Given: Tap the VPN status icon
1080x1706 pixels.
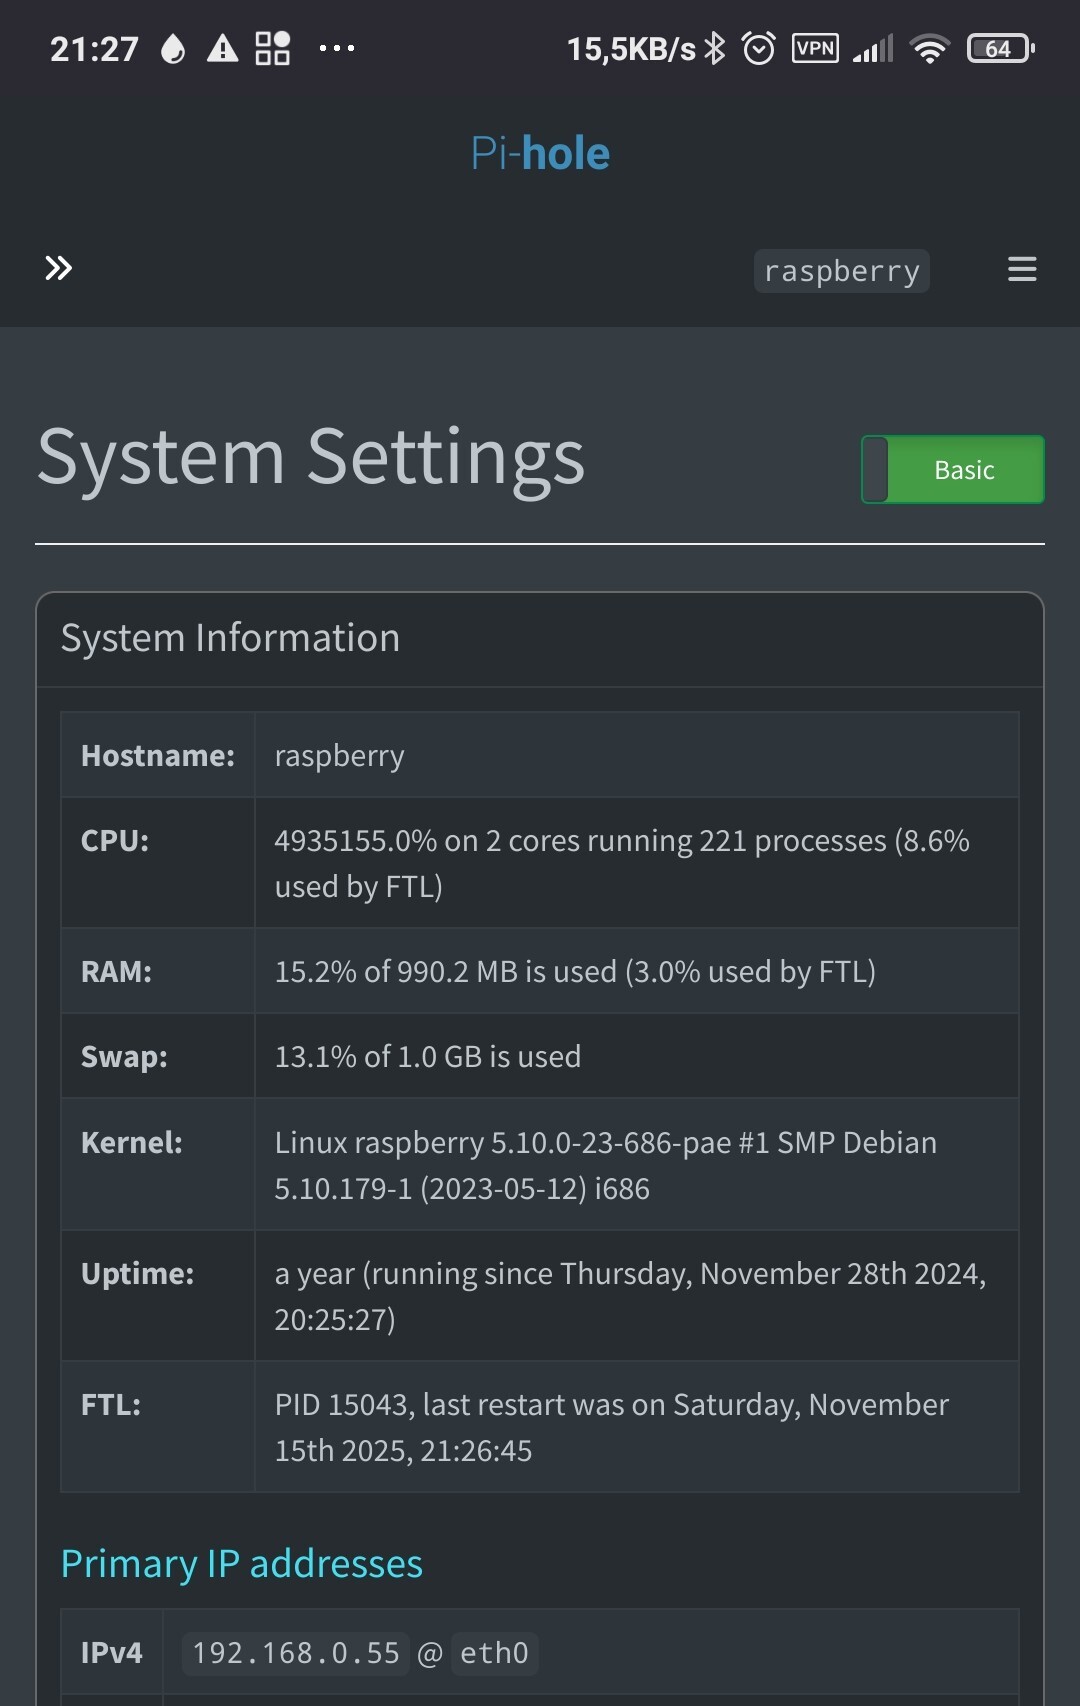Looking at the screenshot, I should 815,48.
